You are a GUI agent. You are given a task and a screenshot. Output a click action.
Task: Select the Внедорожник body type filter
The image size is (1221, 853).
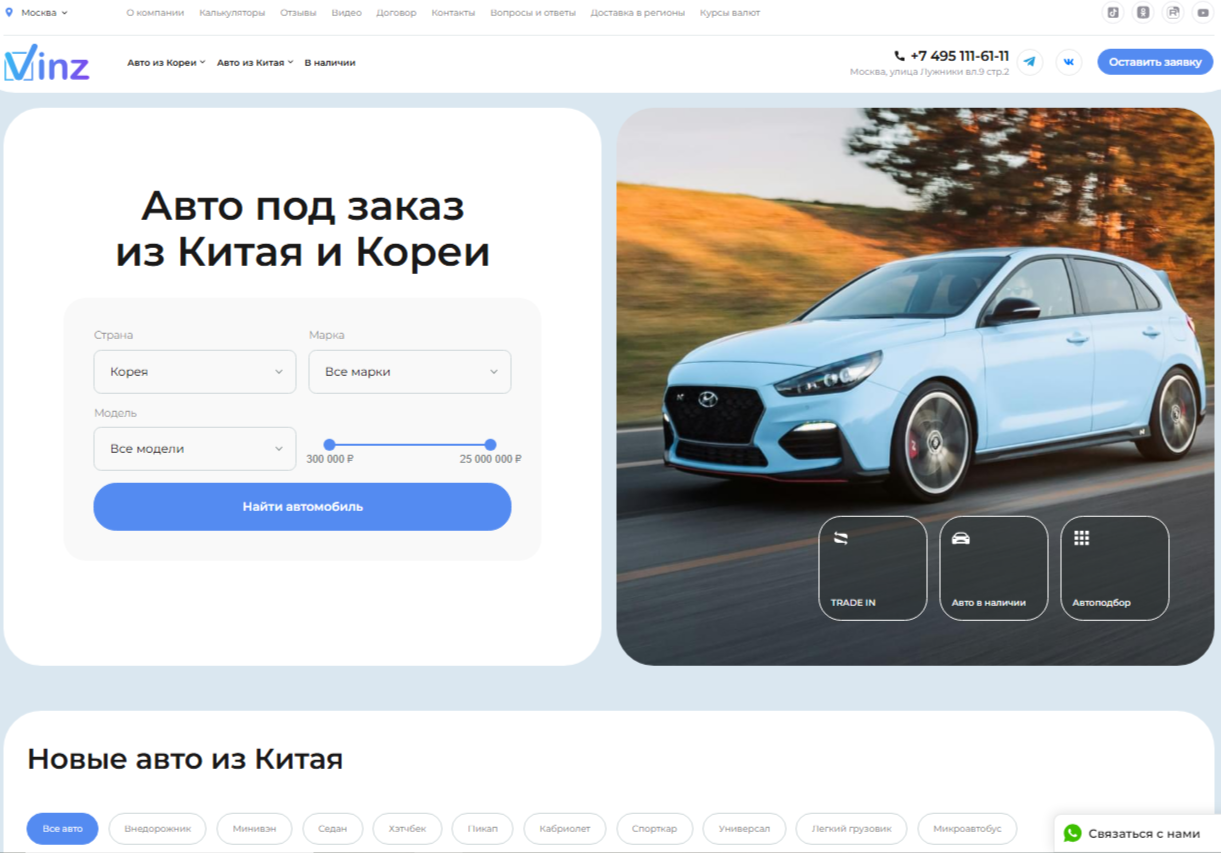point(157,829)
